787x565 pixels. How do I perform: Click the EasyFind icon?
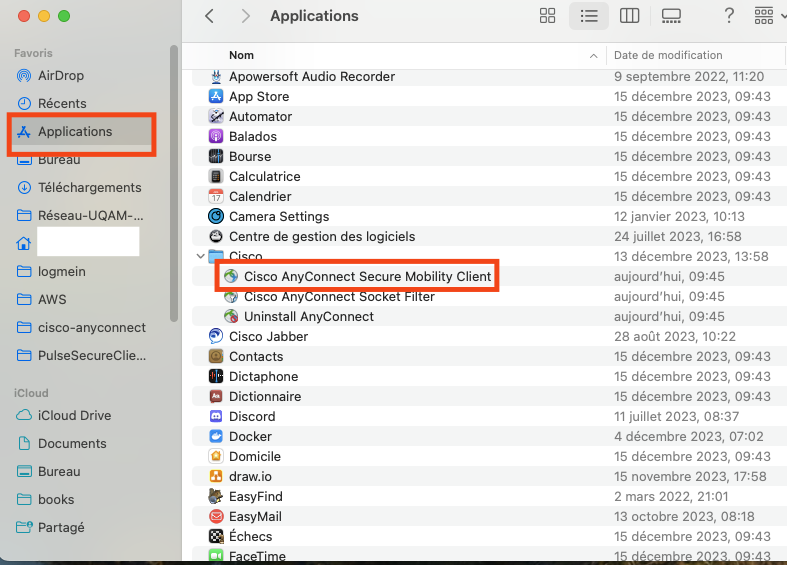(216, 496)
